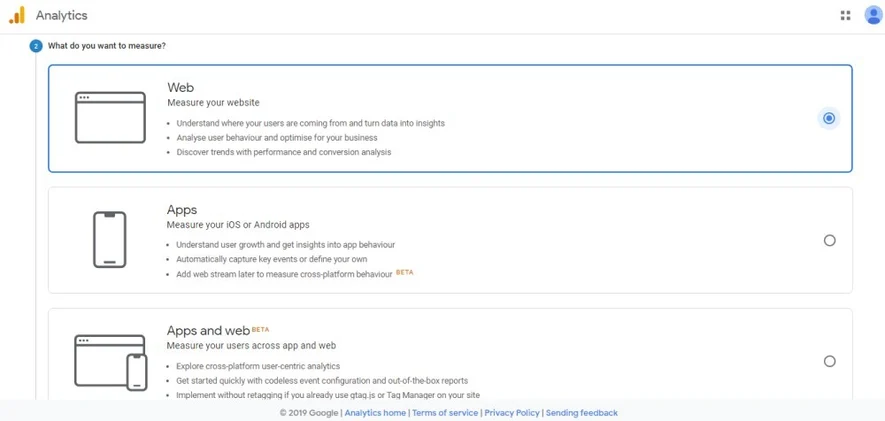This screenshot has height=421, width=885.
Task: Open the Google apps grid icon
Action: (845, 15)
